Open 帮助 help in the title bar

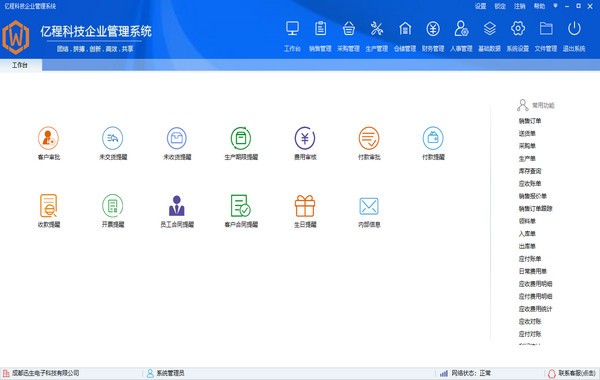539,6
